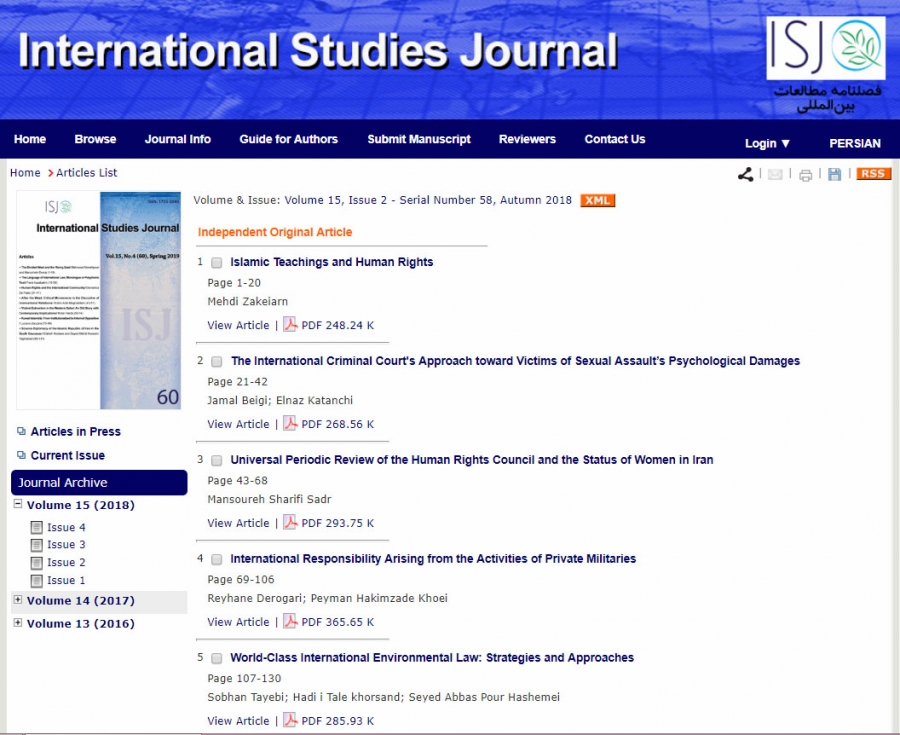Viewport: 900px width, 735px height.
Task: Go to Submit Manuscript in navigation bar
Action: pyautogui.click(x=418, y=139)
